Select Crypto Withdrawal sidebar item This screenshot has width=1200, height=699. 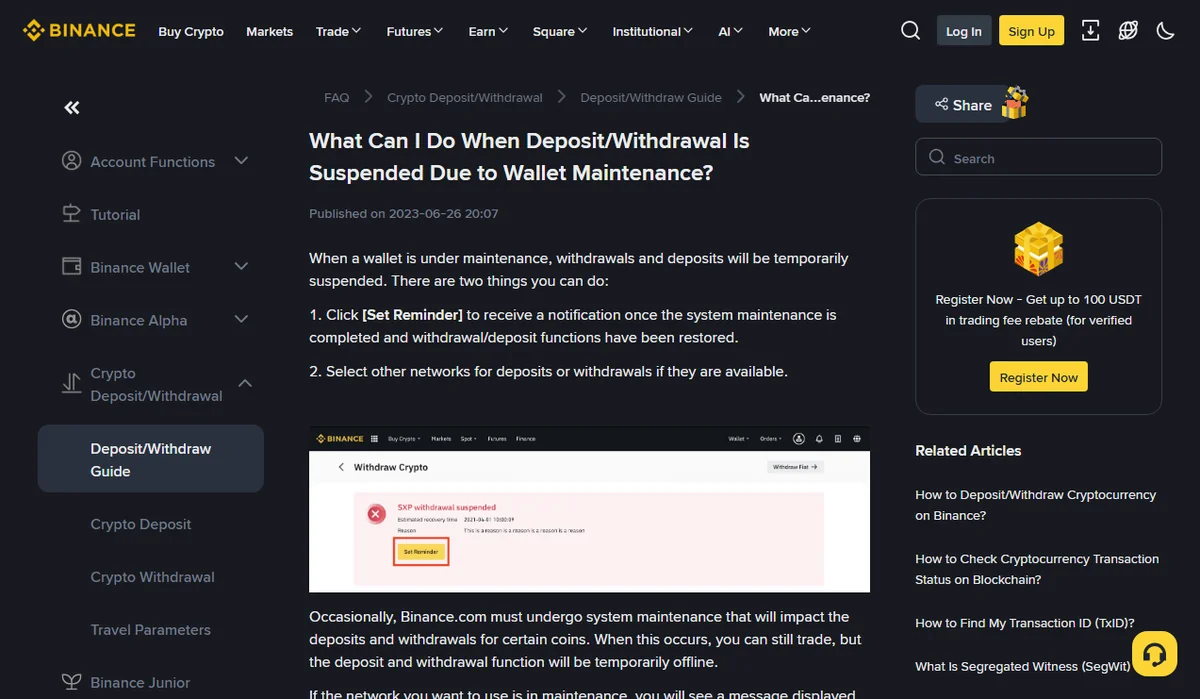click(152, 577)
